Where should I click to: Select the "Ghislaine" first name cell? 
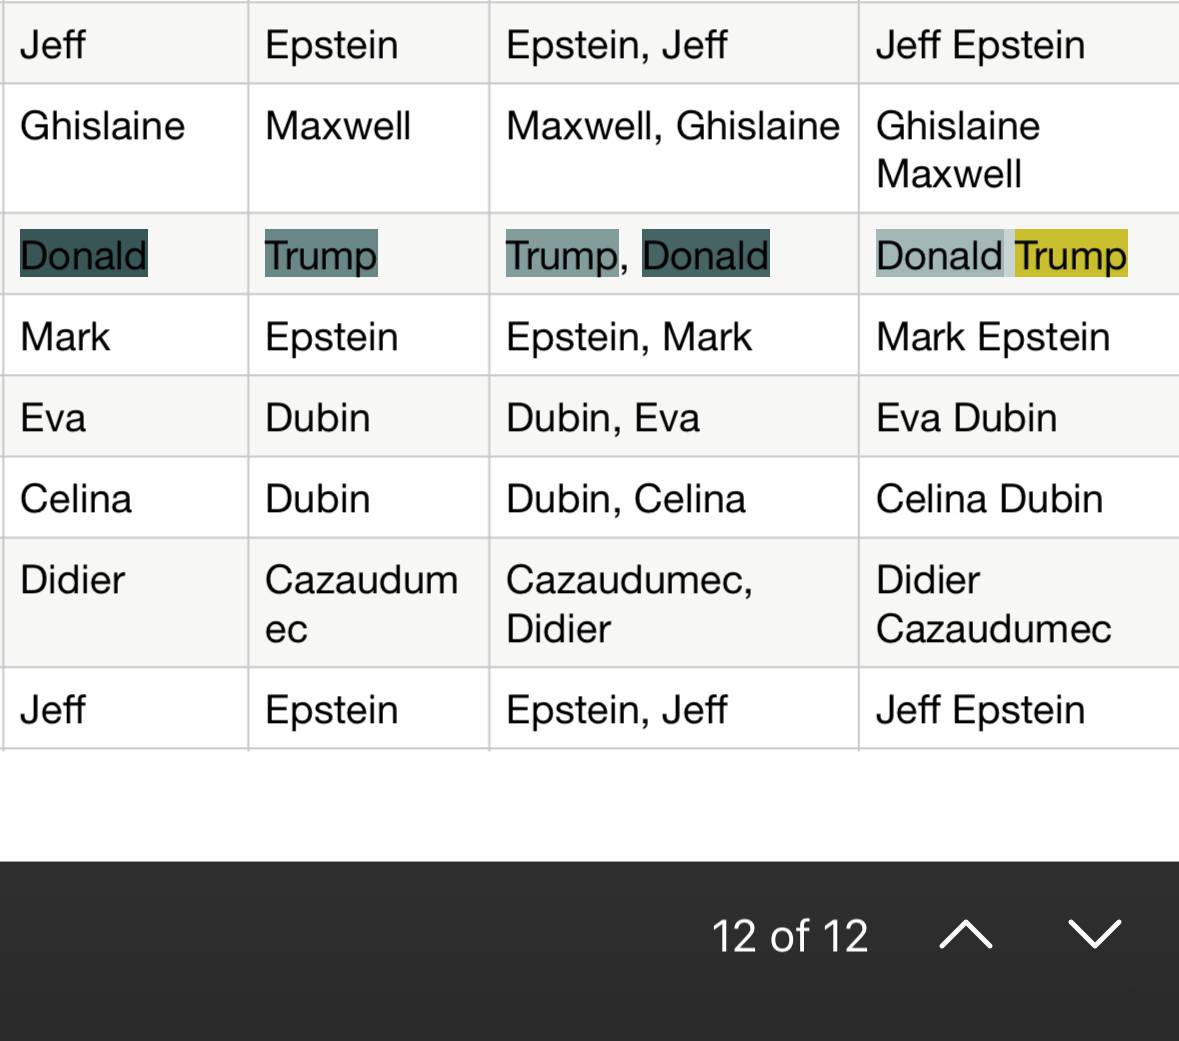103,127
